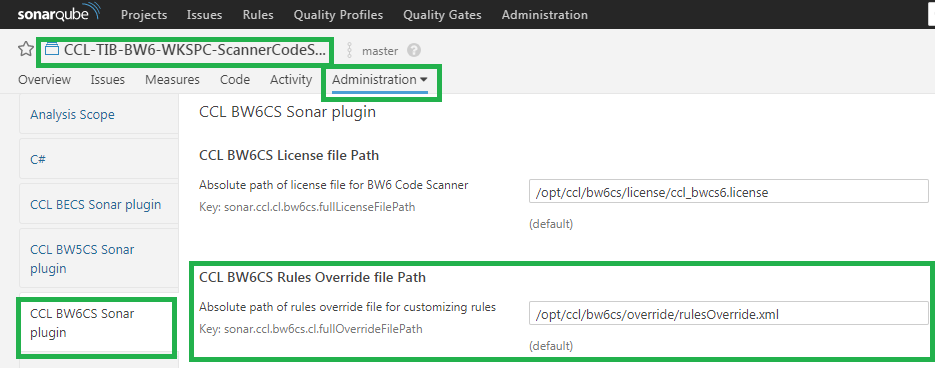Switch to project Issues tab

[108, 79]
